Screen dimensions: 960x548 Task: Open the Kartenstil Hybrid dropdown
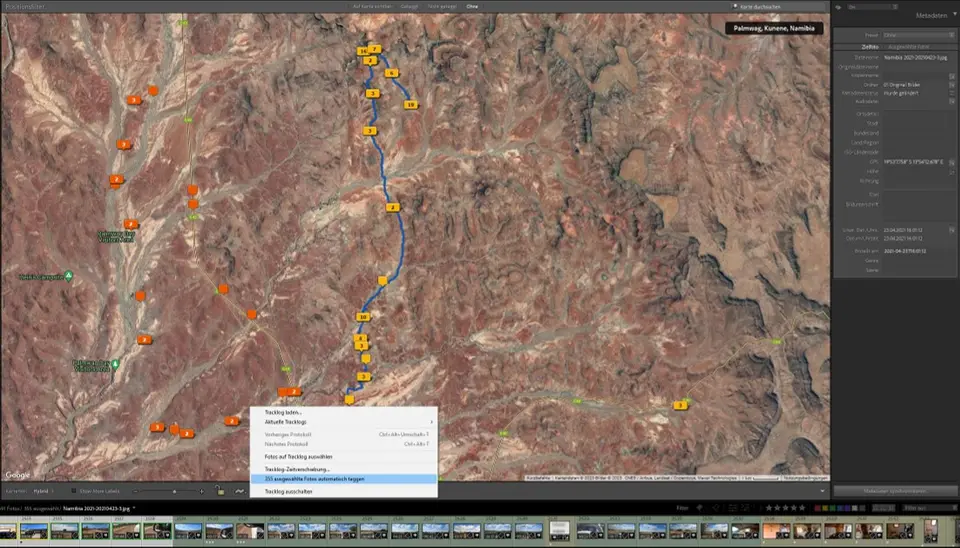[x=43, y=491]
